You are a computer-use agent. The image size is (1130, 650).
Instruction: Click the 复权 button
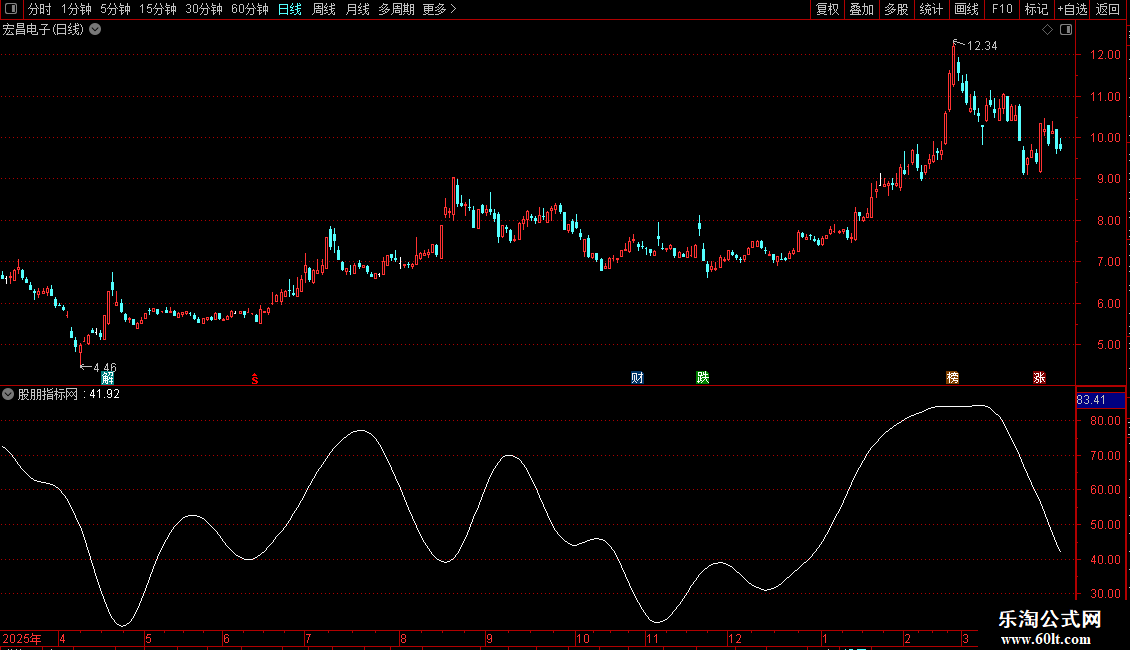[x=827, y=9]
